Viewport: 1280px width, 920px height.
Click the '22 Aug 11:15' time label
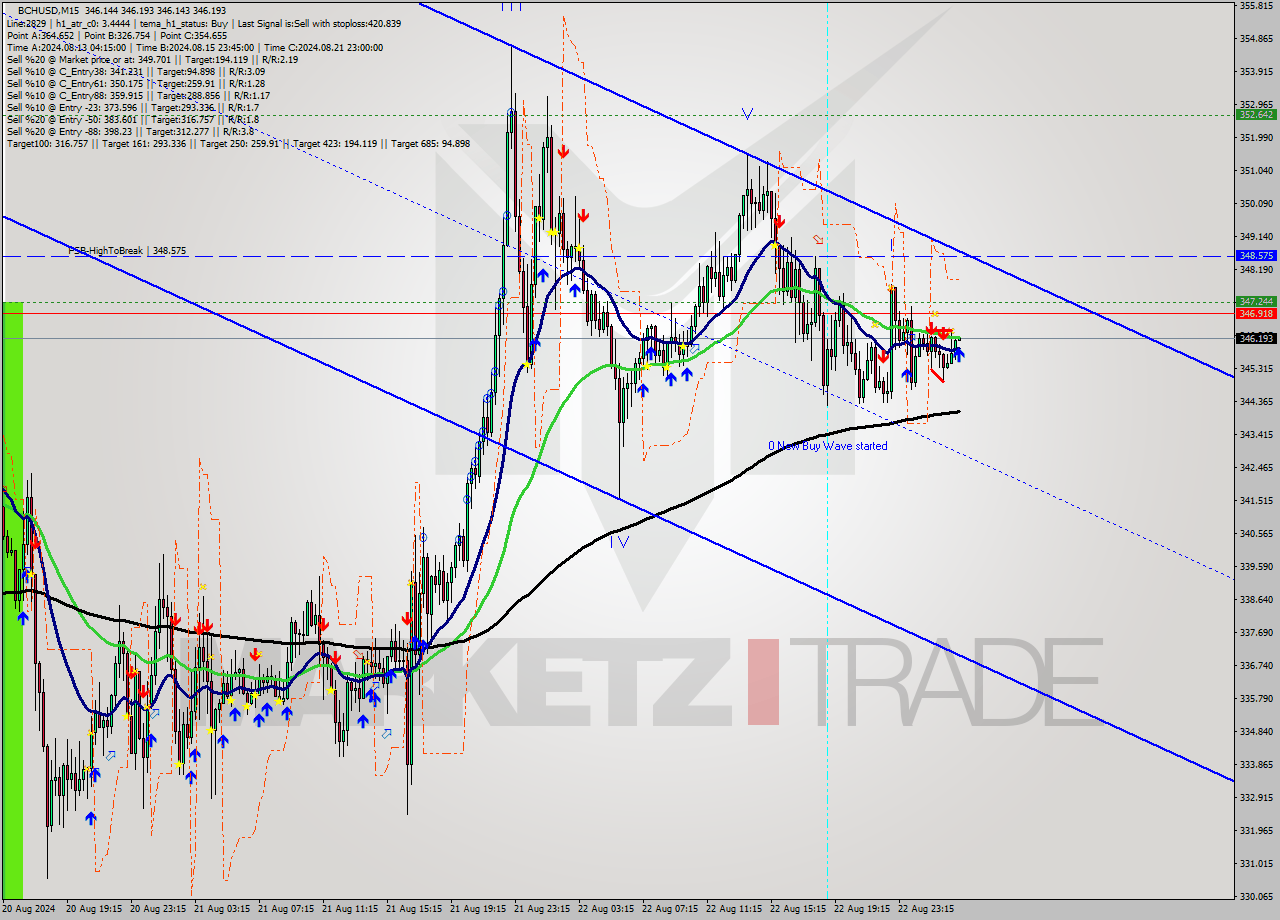click(734, 909)
